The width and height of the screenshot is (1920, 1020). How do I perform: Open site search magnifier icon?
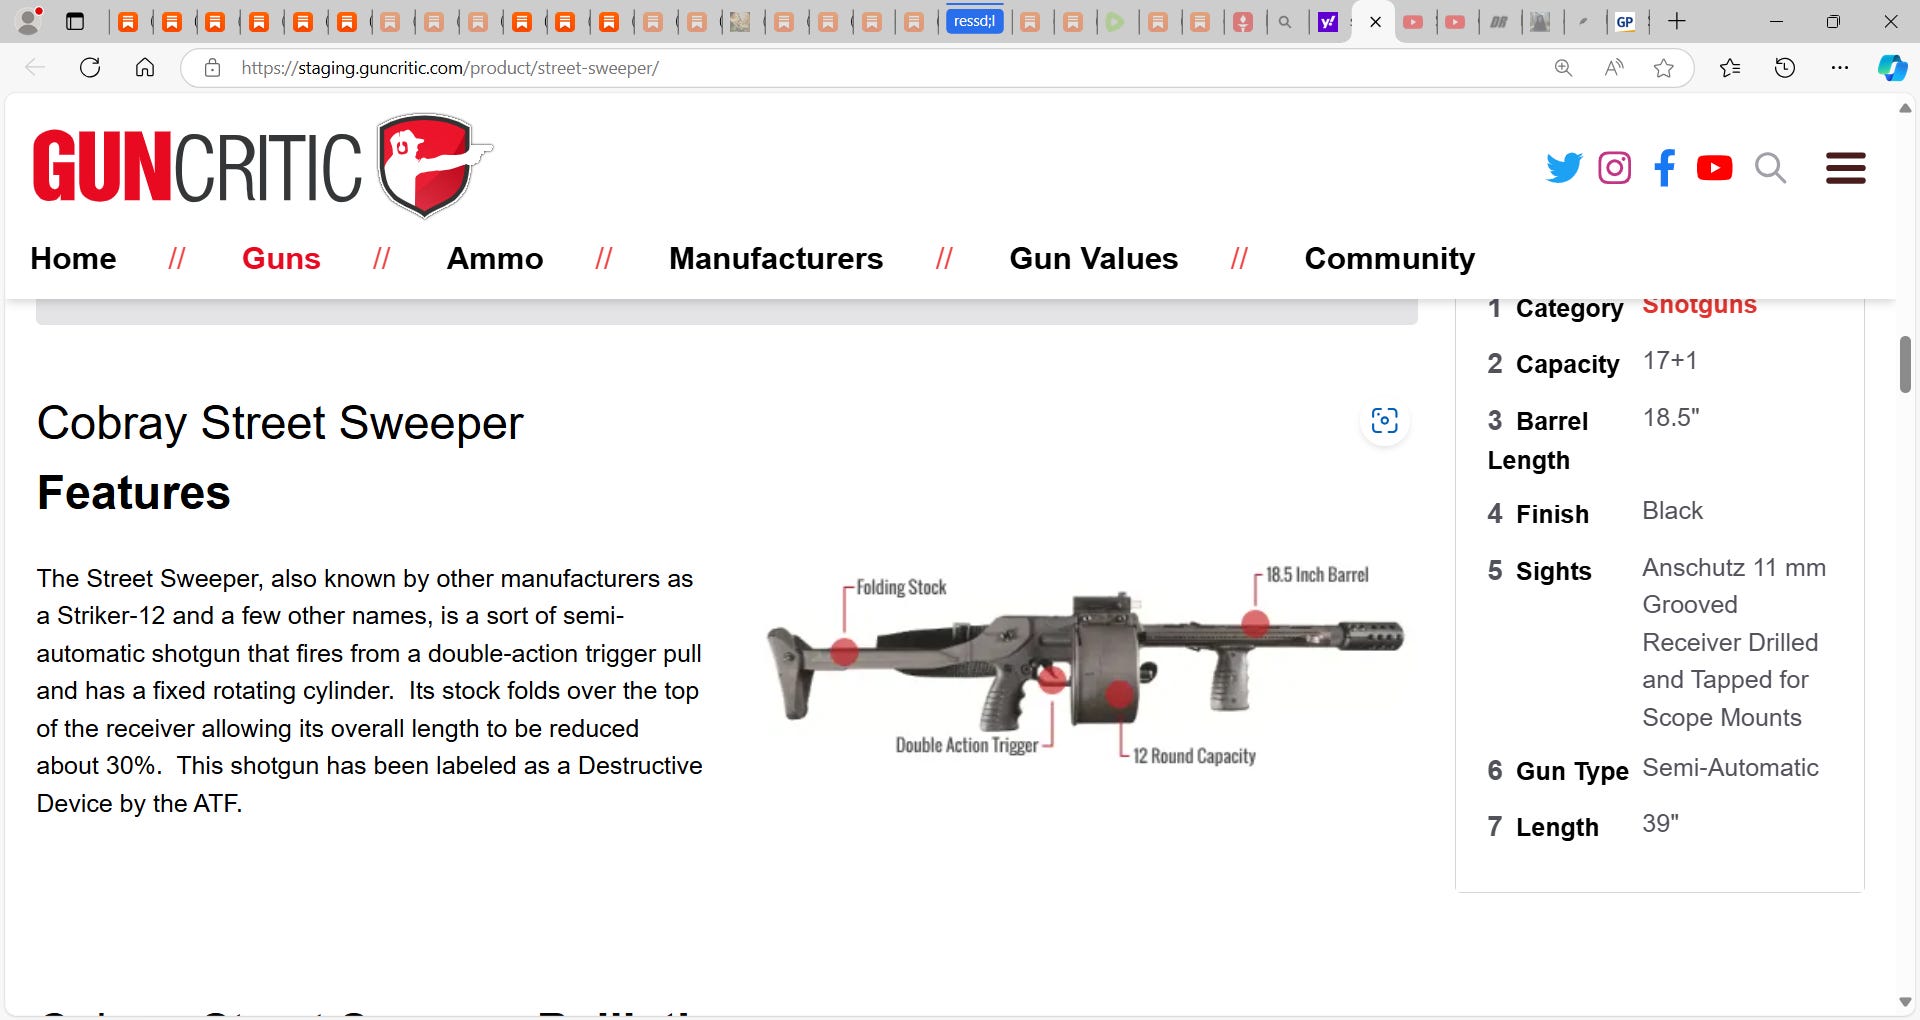point(1770,168)
